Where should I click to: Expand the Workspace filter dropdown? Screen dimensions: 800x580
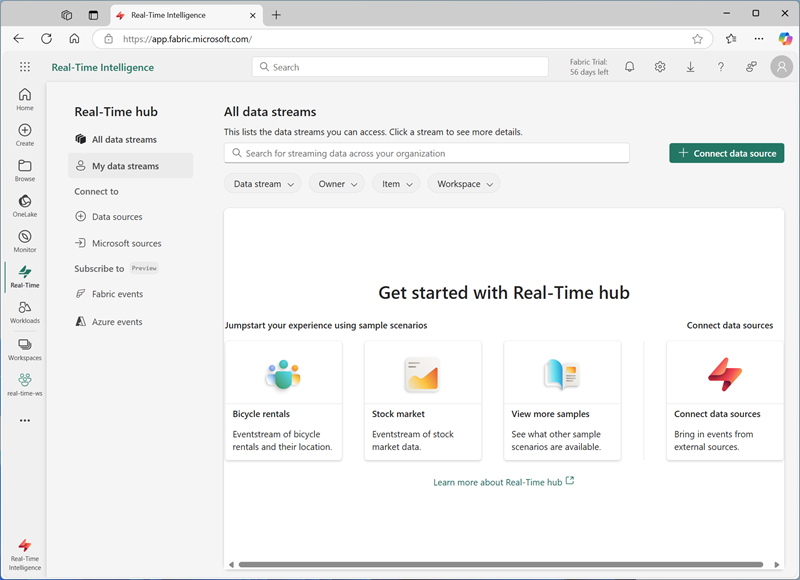click(x=464, y=184)
